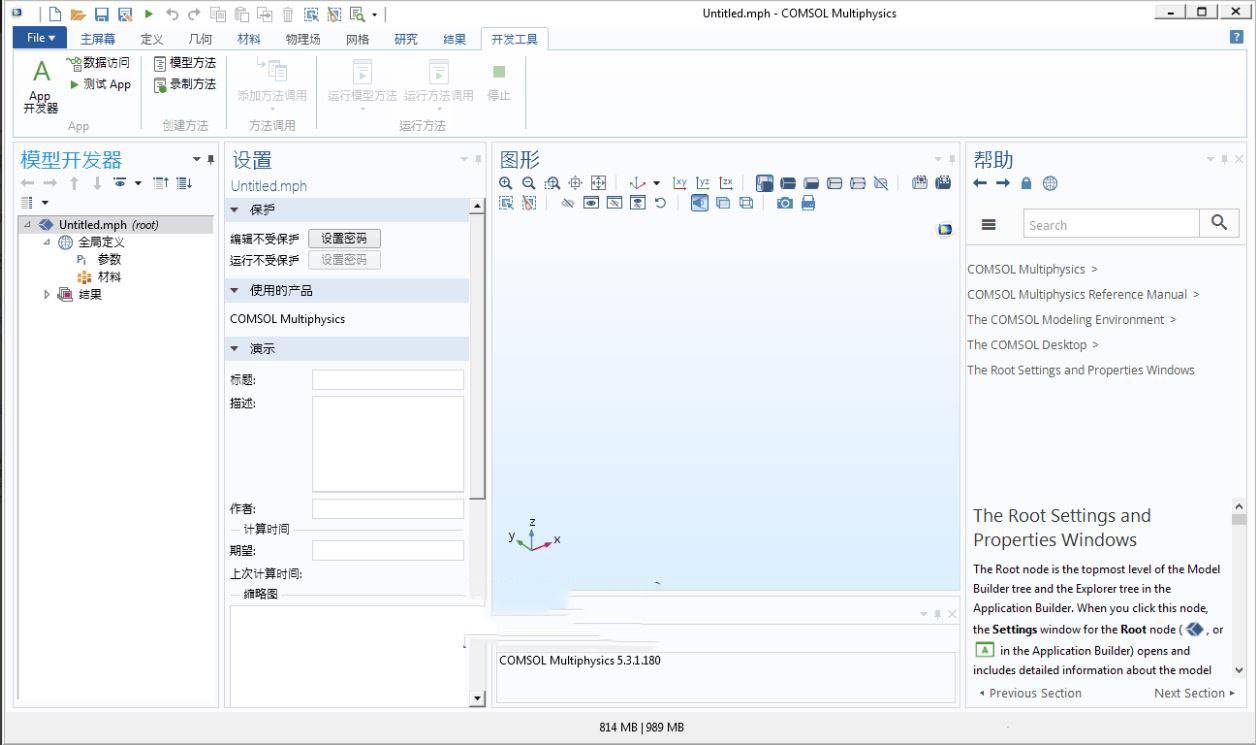Switch to the yz view
Screen dimensions: 1256x745
click(x=703, y=183)
